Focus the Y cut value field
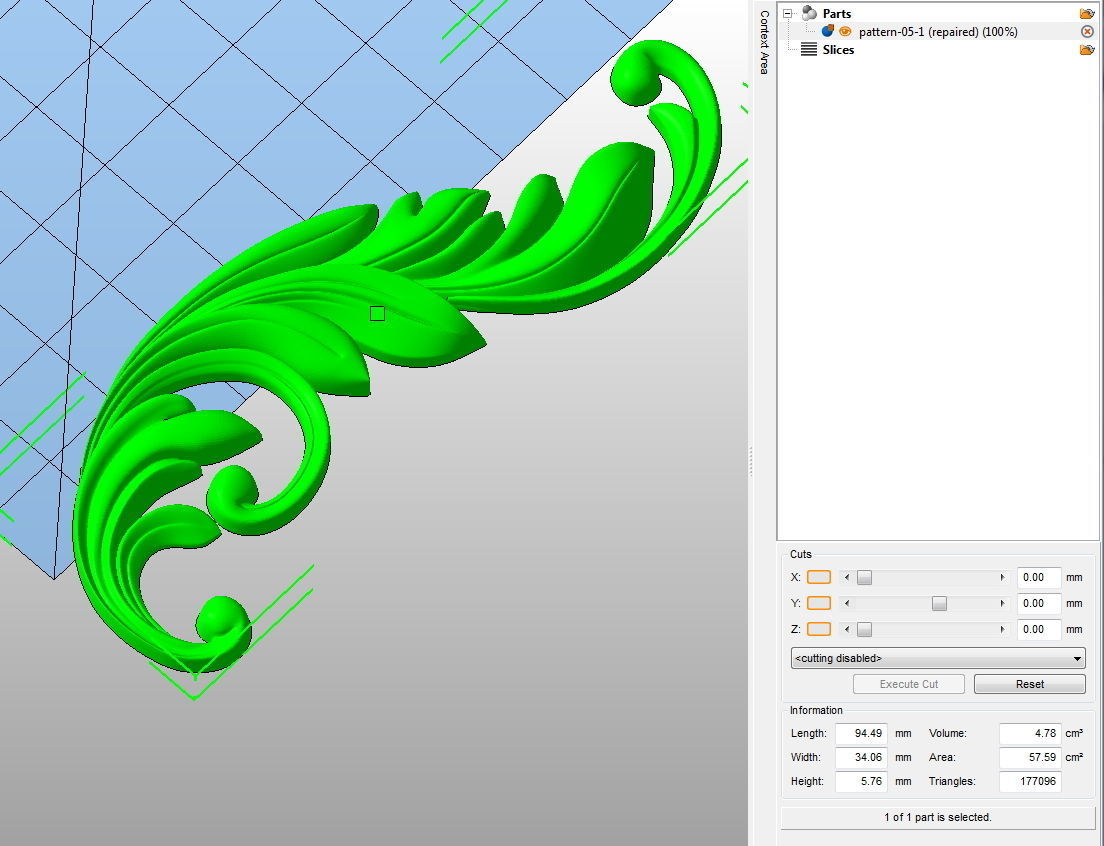This screenshot has width=1104, height=846. (x=1039, y=603)
